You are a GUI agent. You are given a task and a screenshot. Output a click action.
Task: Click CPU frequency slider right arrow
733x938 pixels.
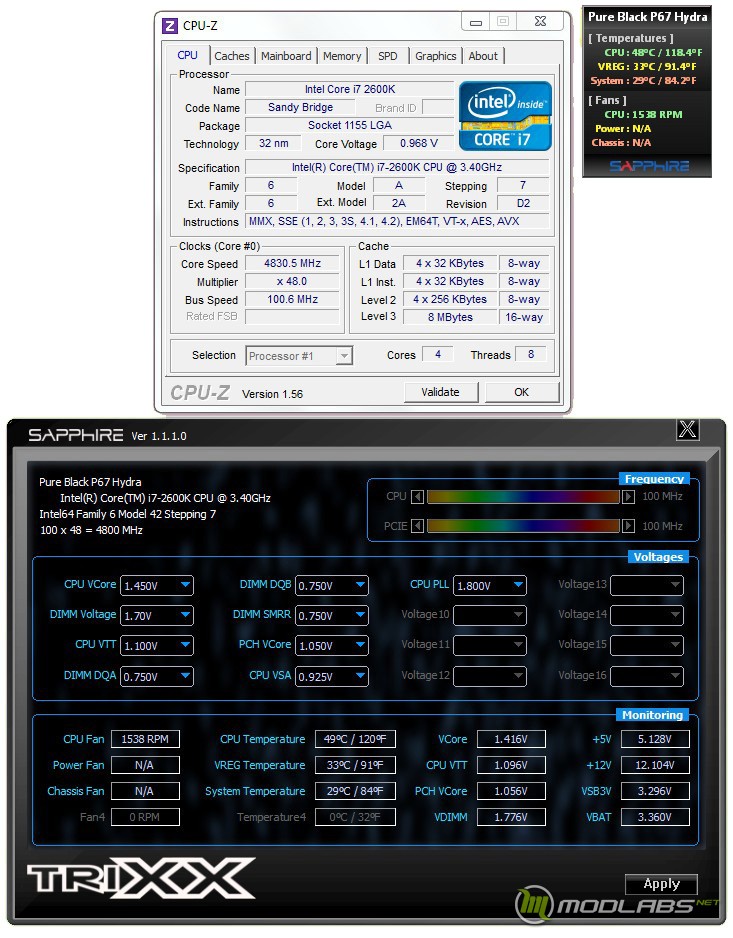628,497
